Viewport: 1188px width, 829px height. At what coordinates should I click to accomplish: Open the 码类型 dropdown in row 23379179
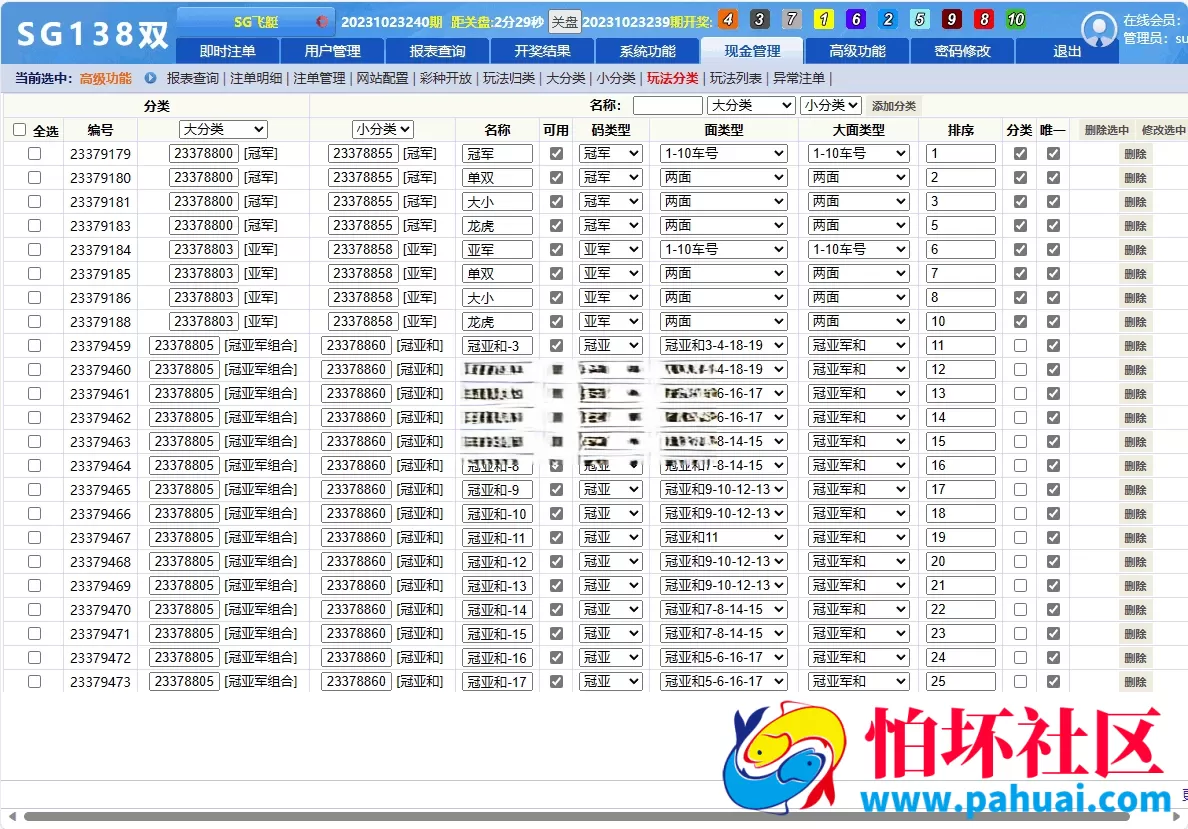[611, 153]
